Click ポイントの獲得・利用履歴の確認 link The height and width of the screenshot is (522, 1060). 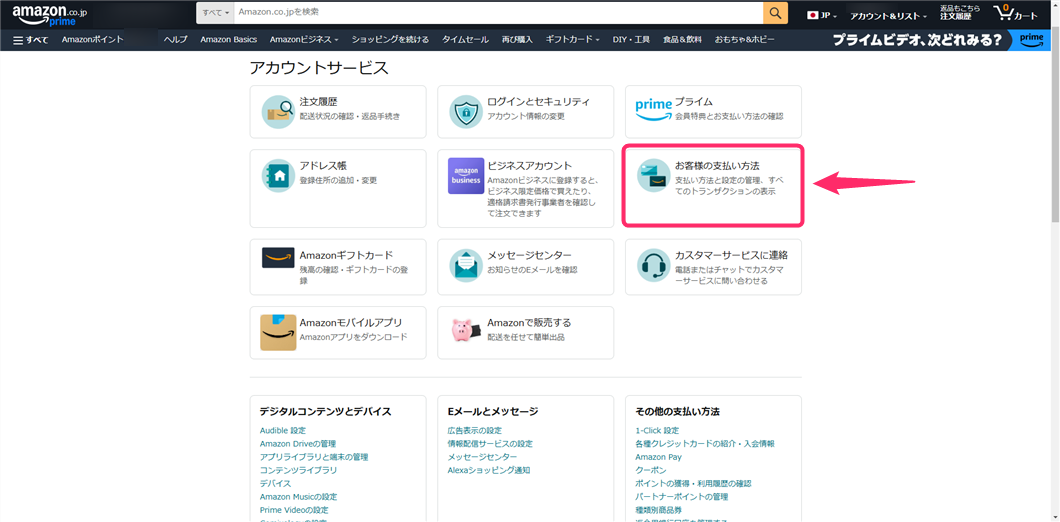pos(694,483)
